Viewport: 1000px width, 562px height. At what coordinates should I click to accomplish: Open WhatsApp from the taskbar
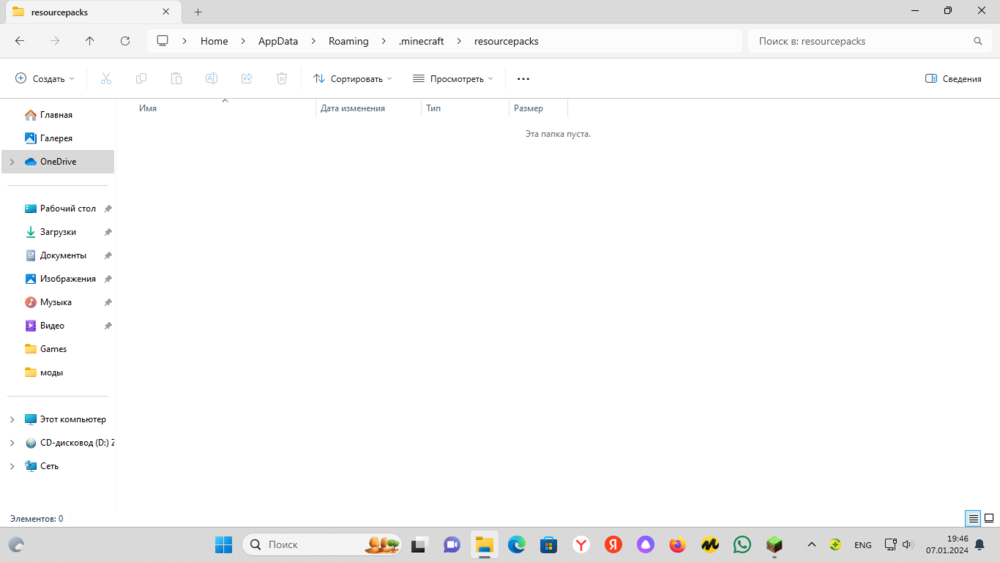click(742, 545)
